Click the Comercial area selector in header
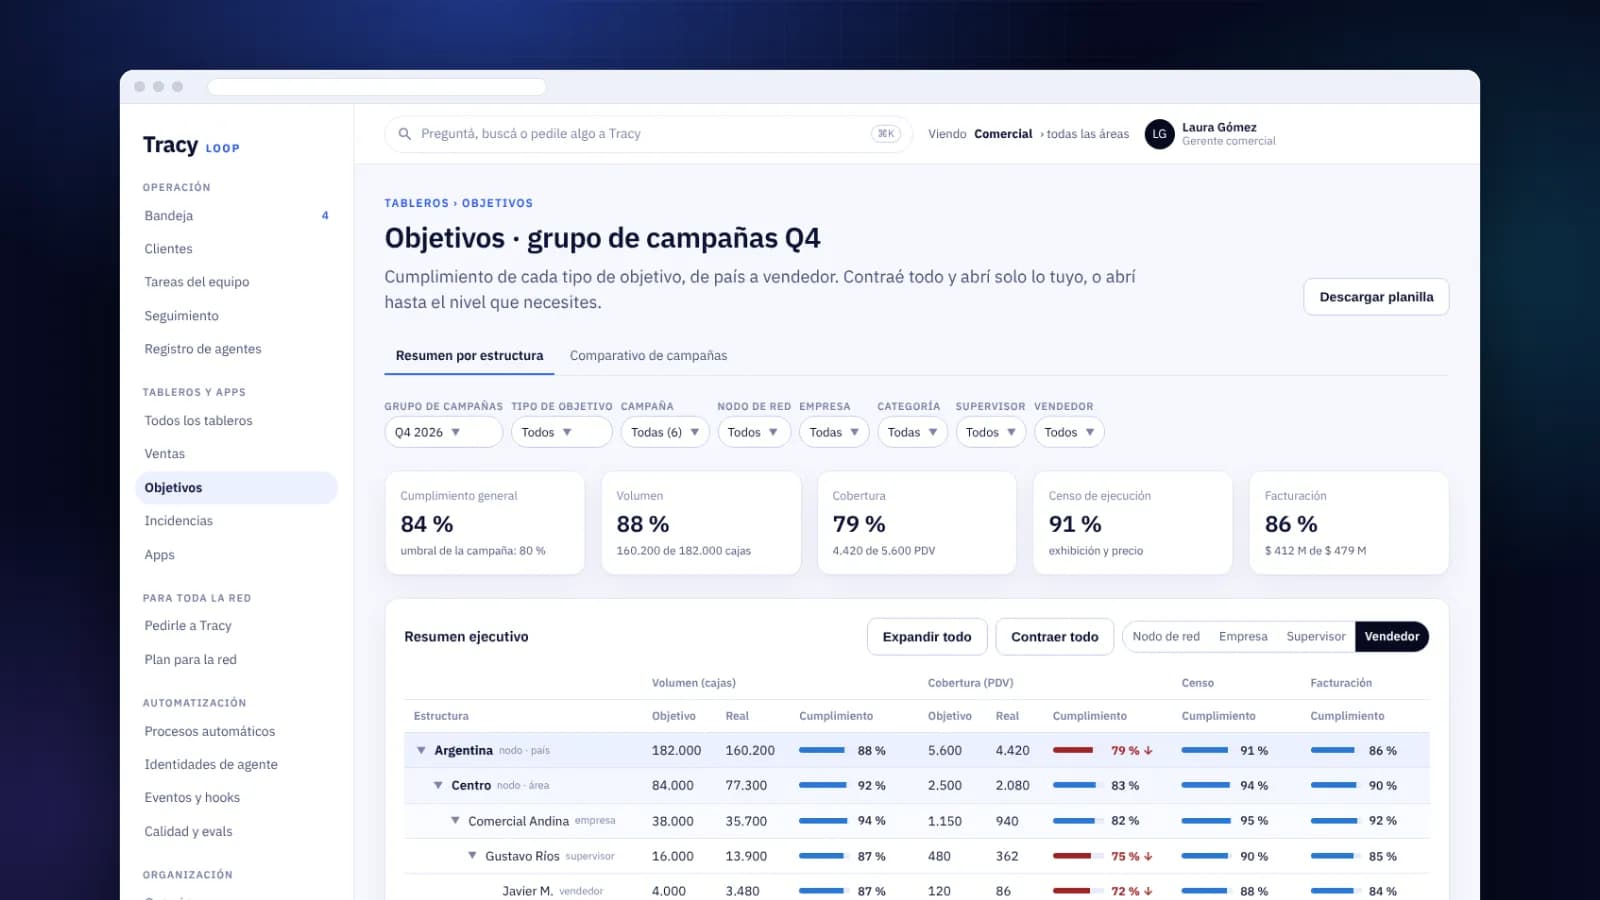Image resolution: width=1600 pixels, height=900 pixels. 1003,134
